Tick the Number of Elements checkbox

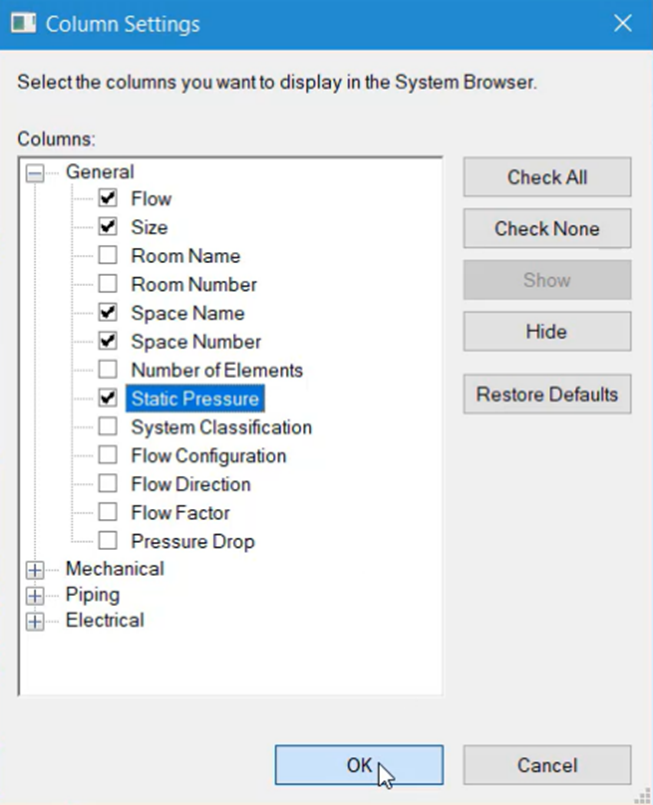click(x=108, y=369)
